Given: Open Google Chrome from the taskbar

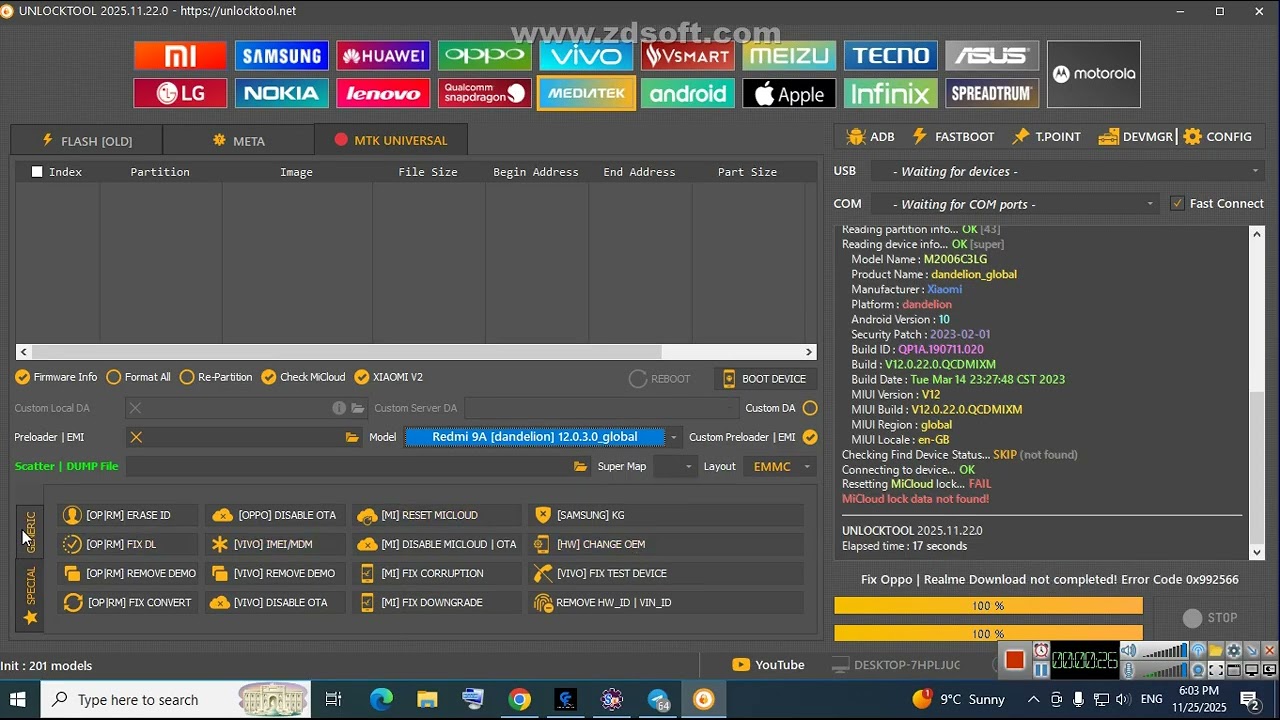Looking at the screenshot, I should (x=519, y=699).
